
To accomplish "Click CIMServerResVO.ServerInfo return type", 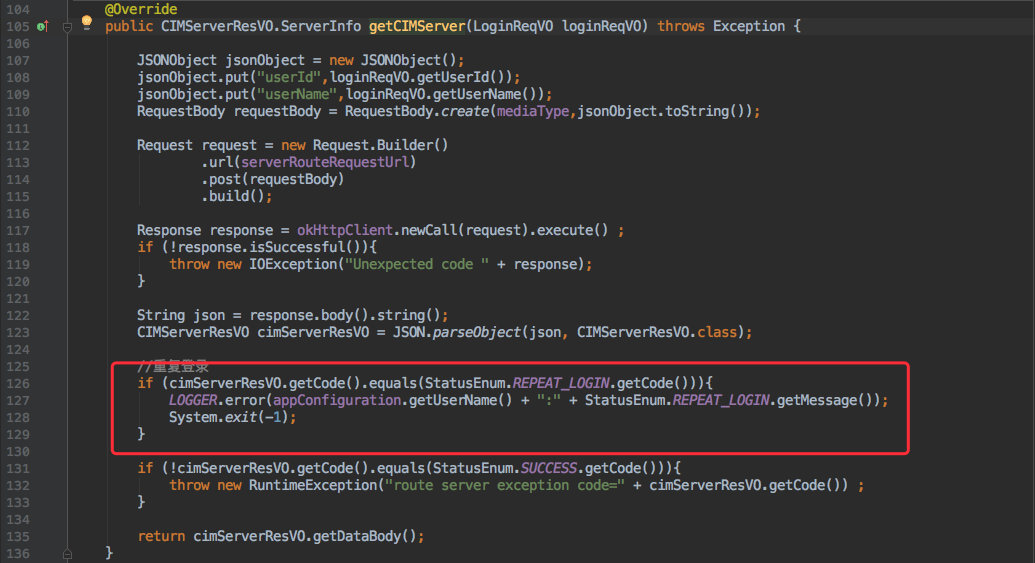I will pyautogui.click(x=261, y=26).
